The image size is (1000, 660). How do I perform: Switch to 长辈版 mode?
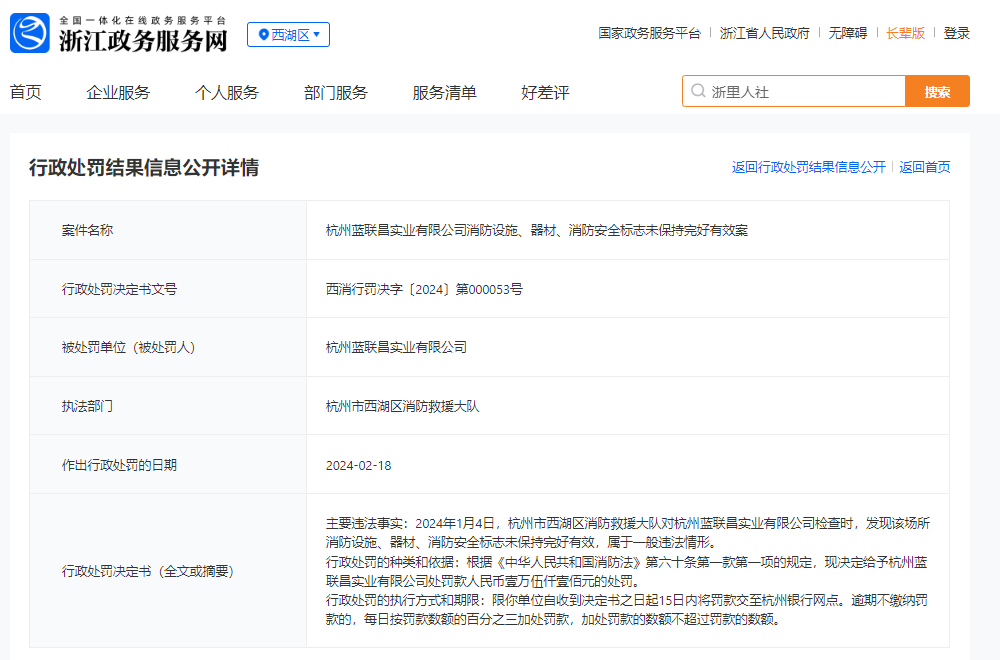click(x=906, y=33)
